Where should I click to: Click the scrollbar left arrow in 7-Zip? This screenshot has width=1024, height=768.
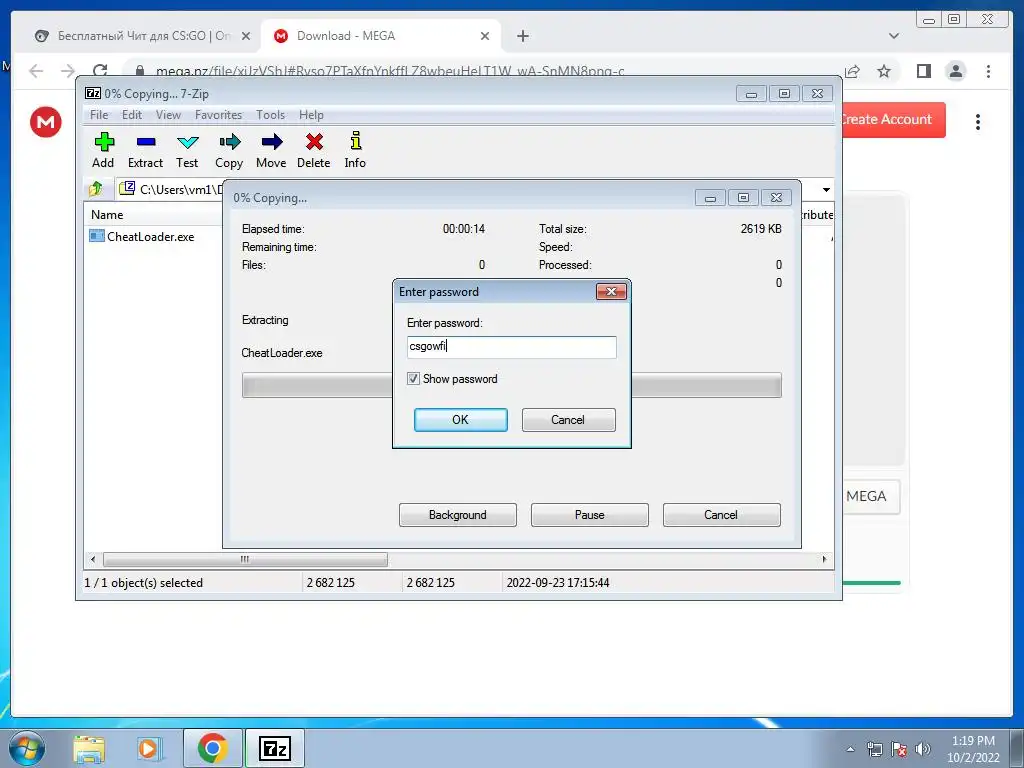tap(93, 560)
